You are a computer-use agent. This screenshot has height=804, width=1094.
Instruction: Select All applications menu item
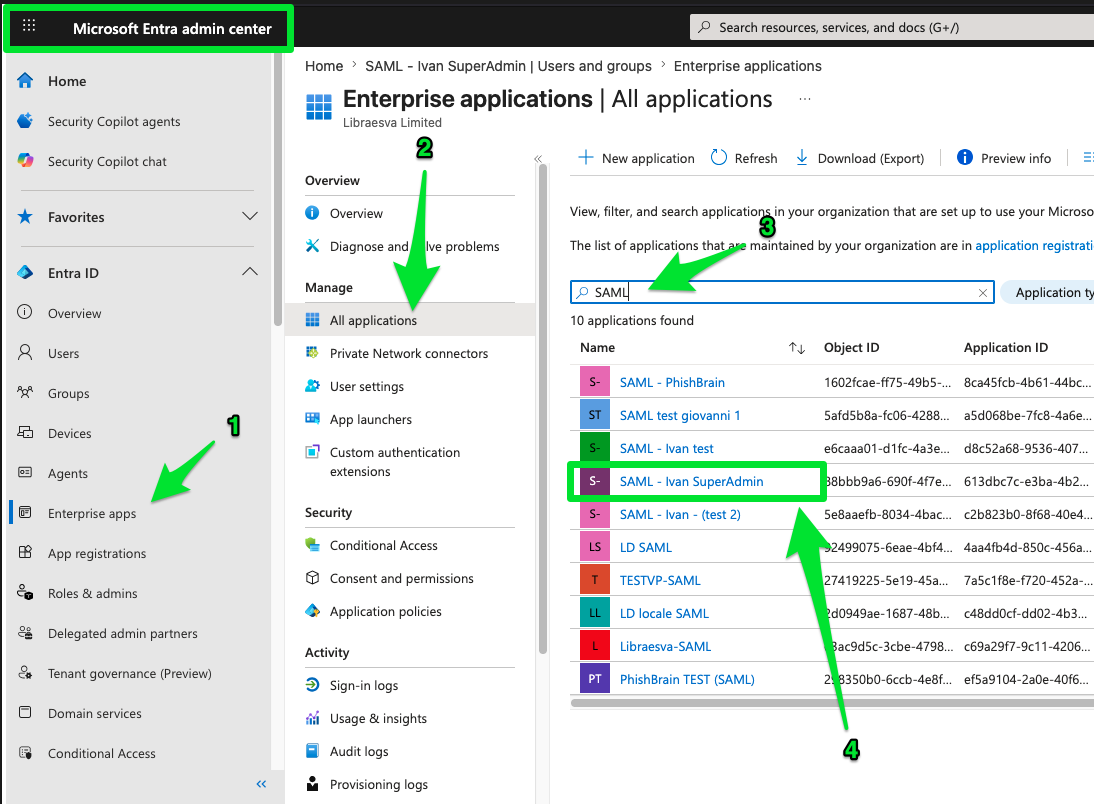coord(410,320)
